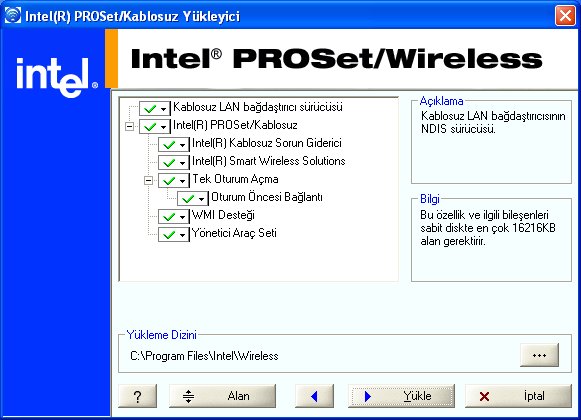Image resolution: width=581 pixels, height=420 pixels.
Task: Select the Oturum Öncesi Bağlantı row
Action: coord(267,197)
